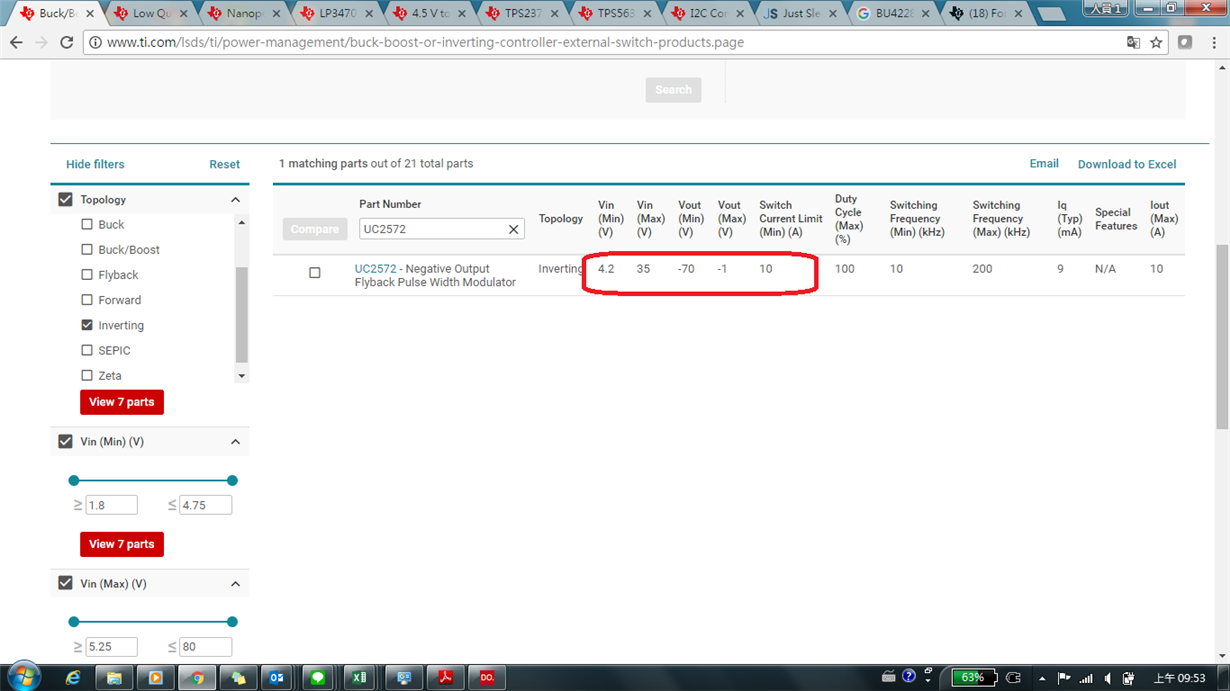This screenshot has height=691, width=1230.
Task: Open the UC2572 part link
Action: (x=376, y=269)
